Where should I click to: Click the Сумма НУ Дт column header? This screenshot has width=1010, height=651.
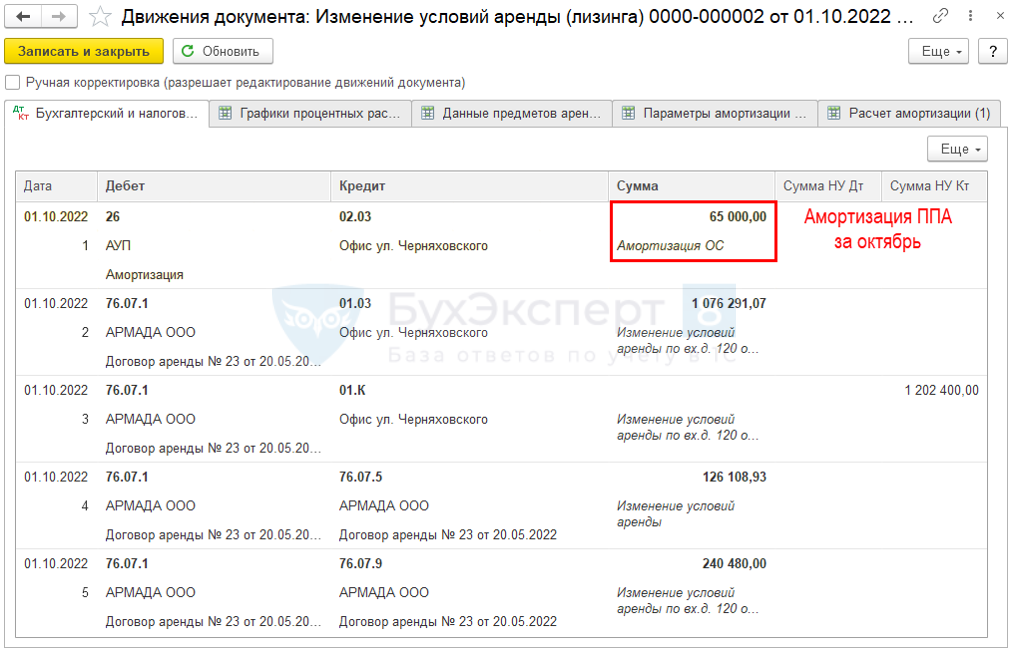pyautogui.click(x=828, y=186)
